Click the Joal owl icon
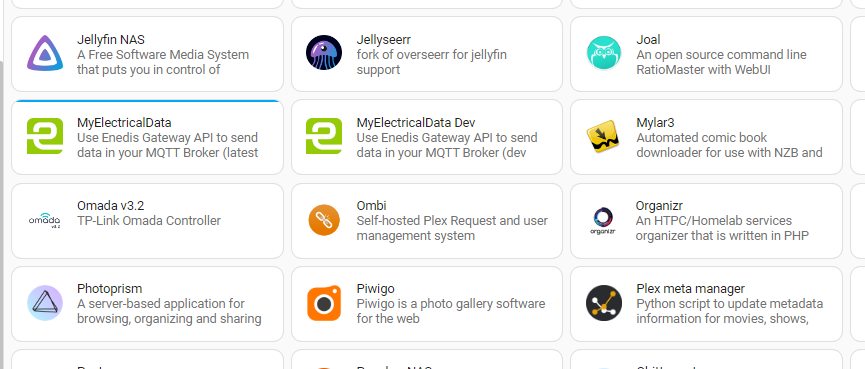Screen dimensions: 865x369 [604, 53]
